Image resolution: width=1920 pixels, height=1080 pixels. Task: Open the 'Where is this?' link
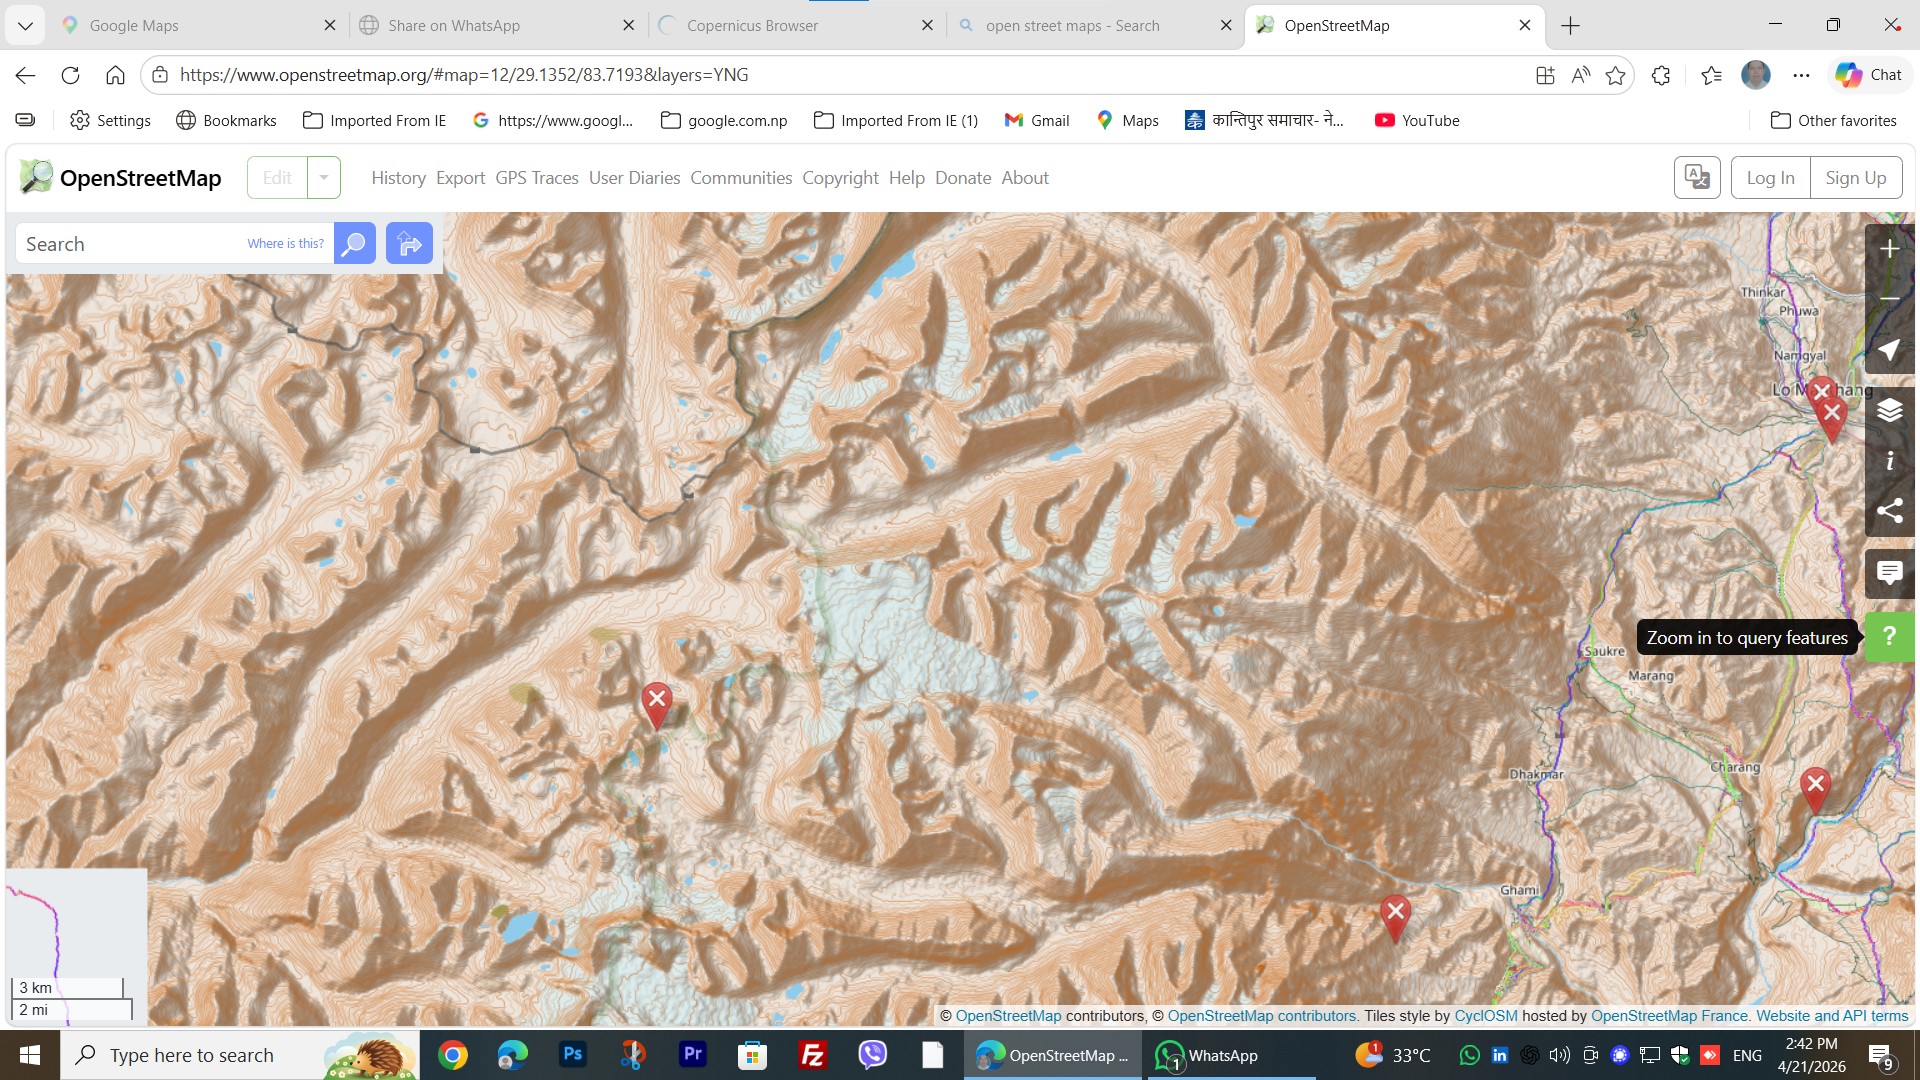pos(286,244)
